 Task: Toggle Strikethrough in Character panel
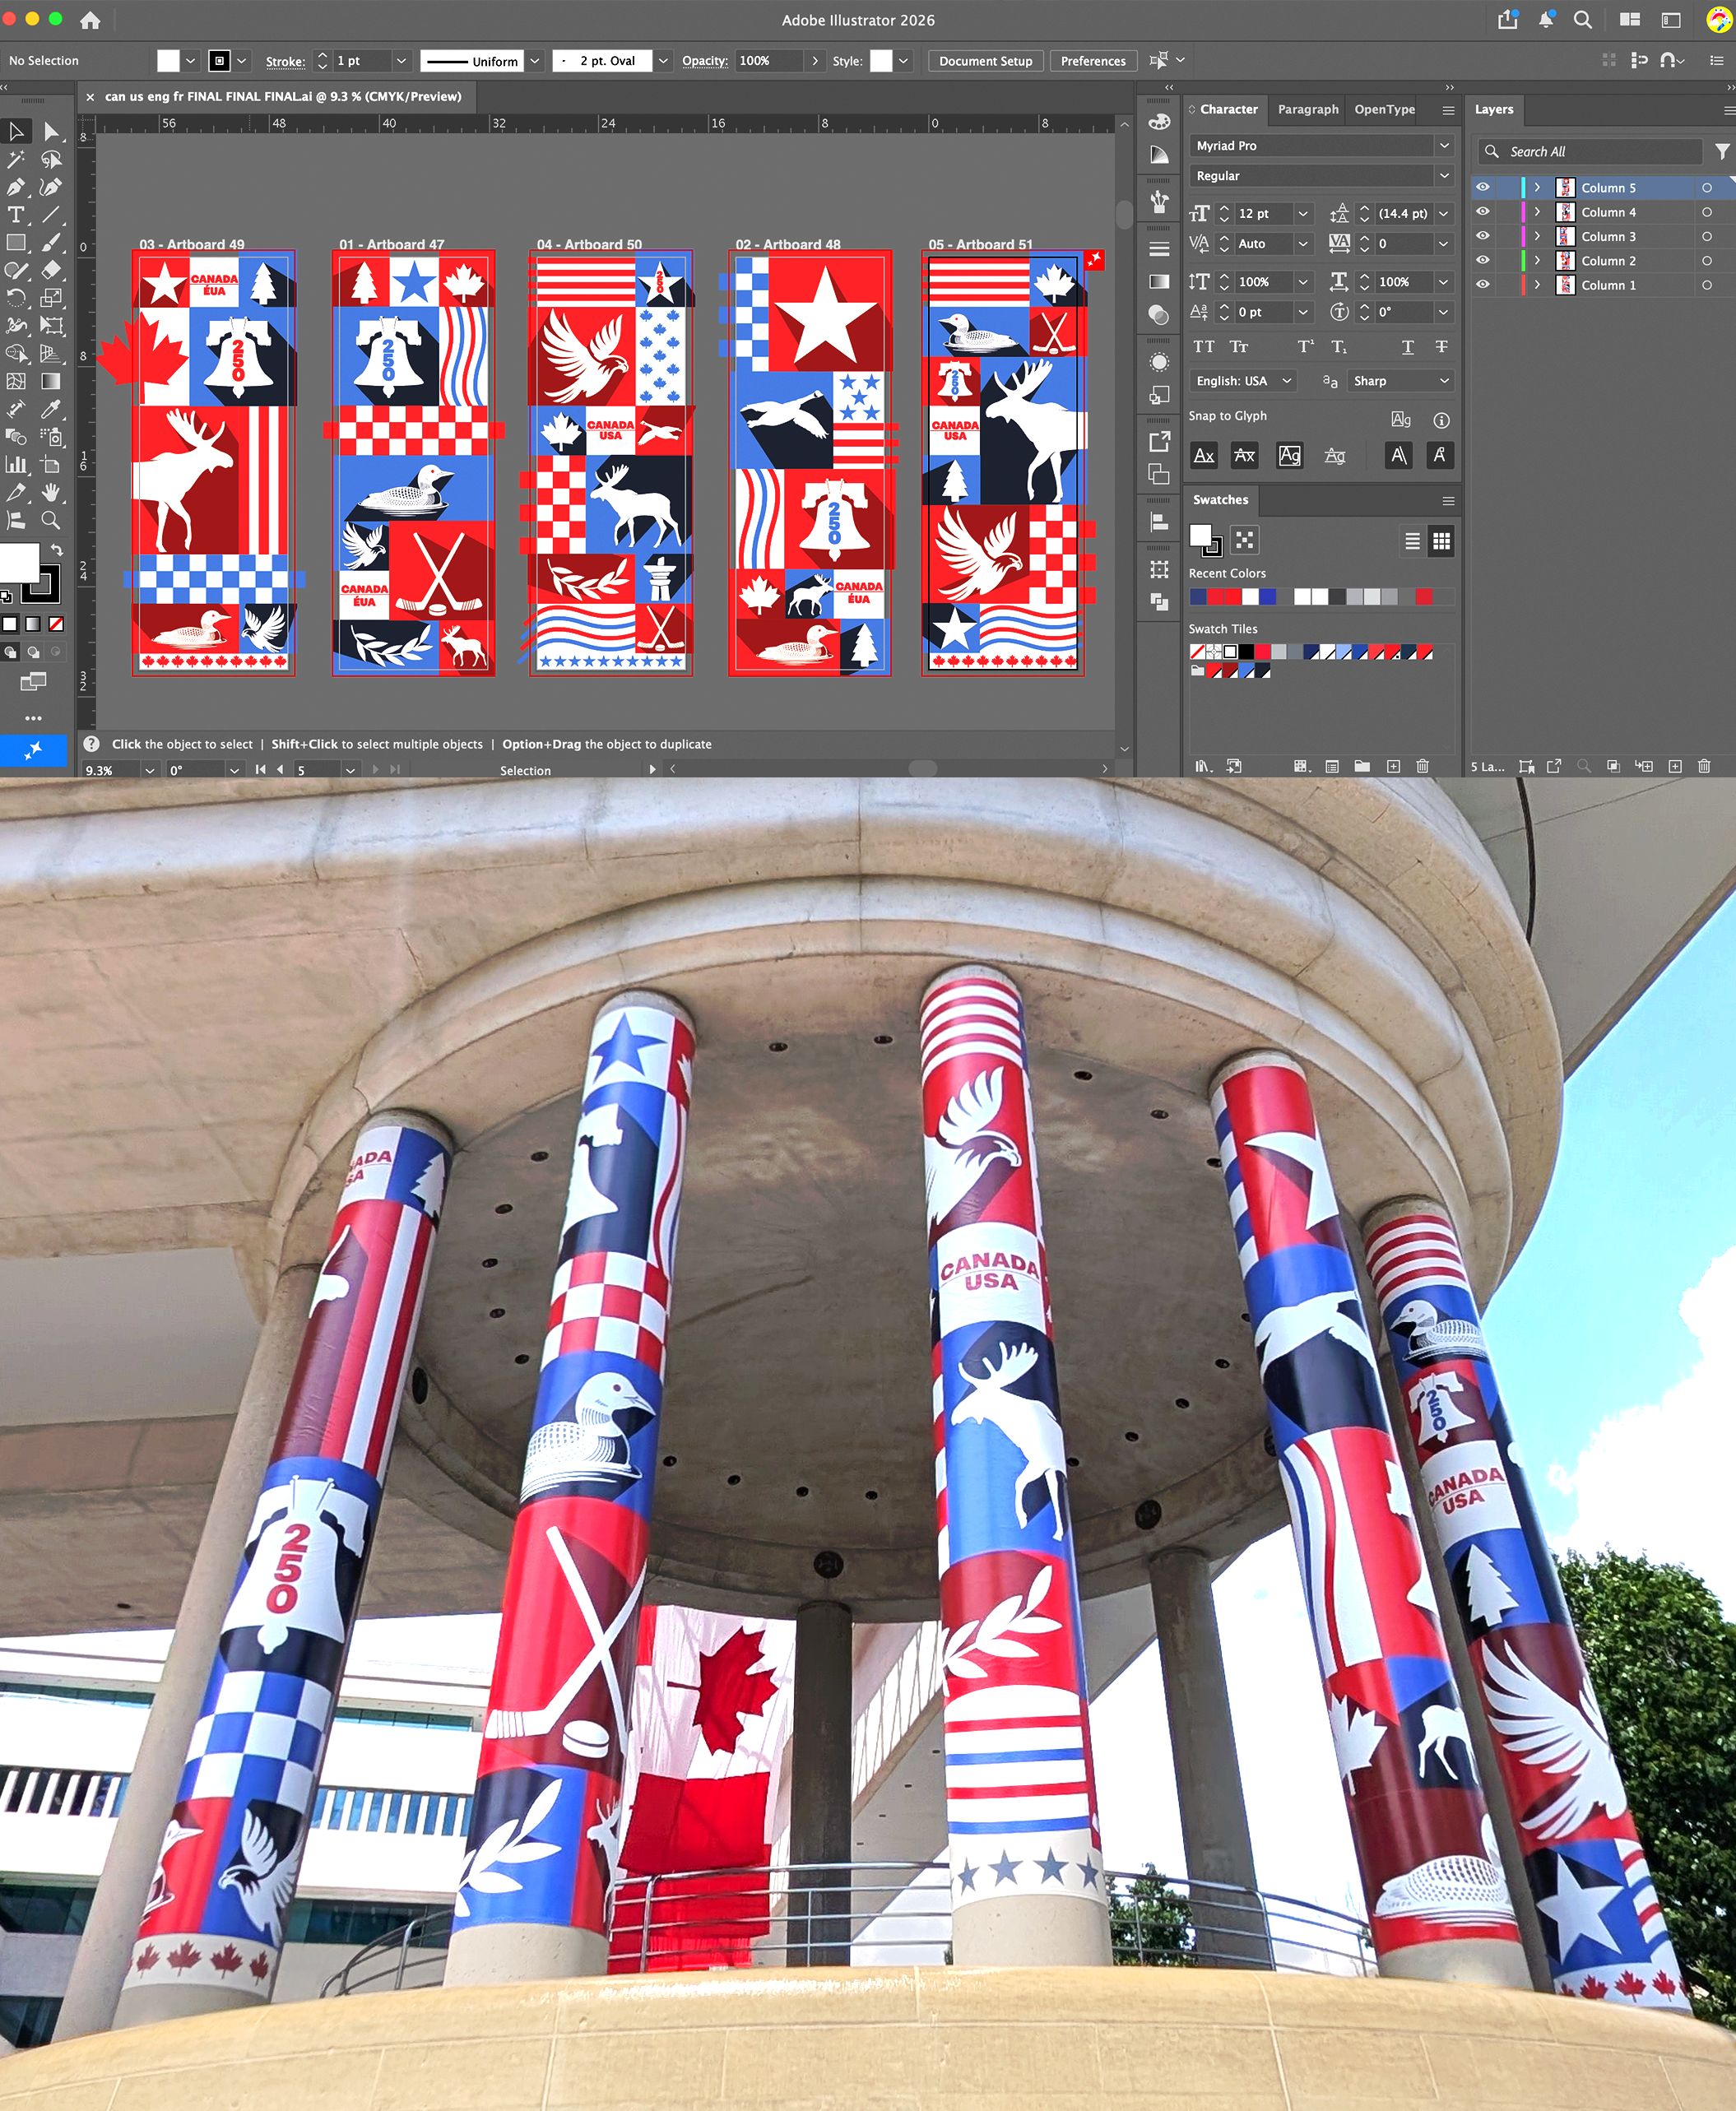pos(1441,347)
